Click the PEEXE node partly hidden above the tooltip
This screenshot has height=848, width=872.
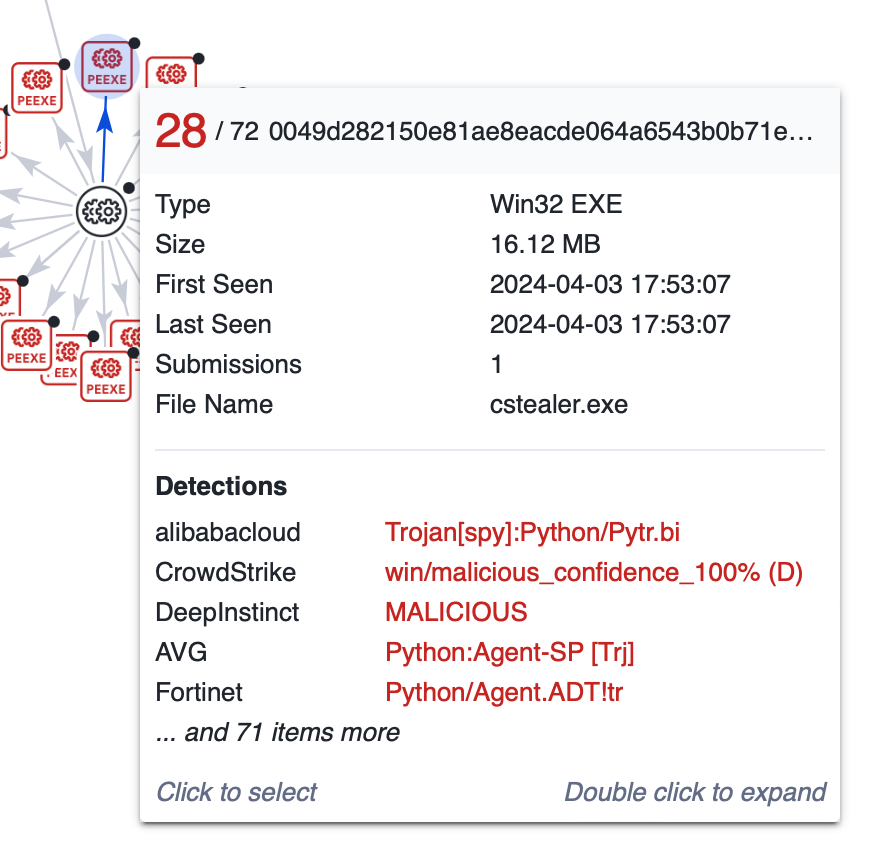[172, 74]
